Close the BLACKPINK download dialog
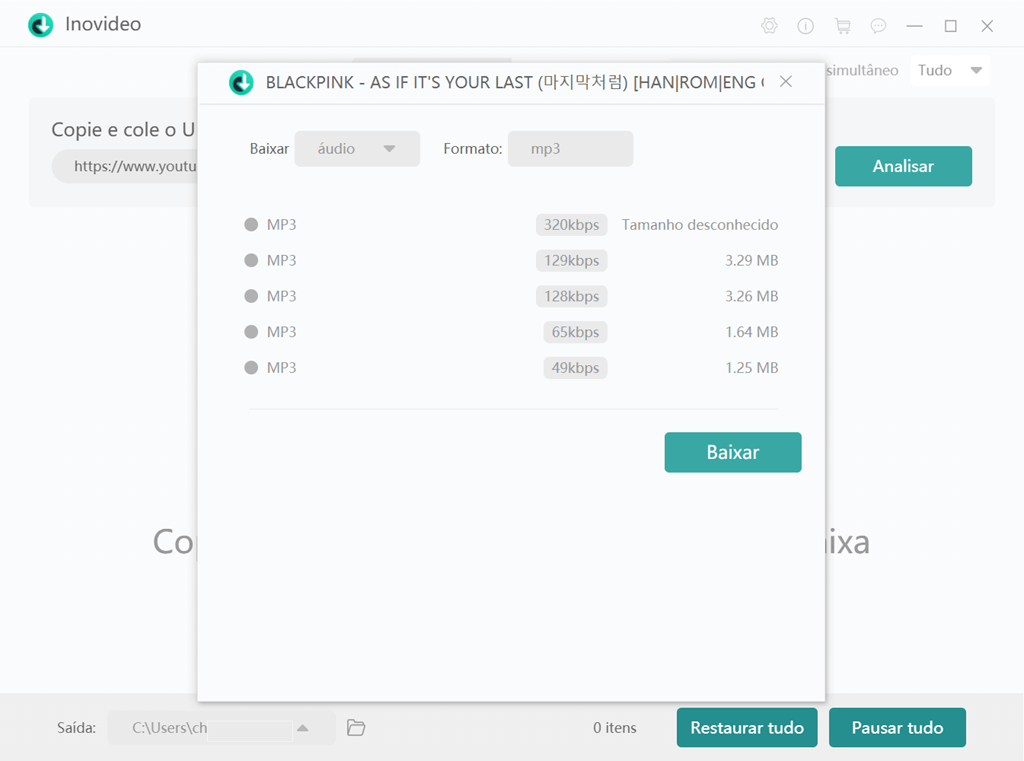The width and height of the screenshot is (1024, 761). 786,81
